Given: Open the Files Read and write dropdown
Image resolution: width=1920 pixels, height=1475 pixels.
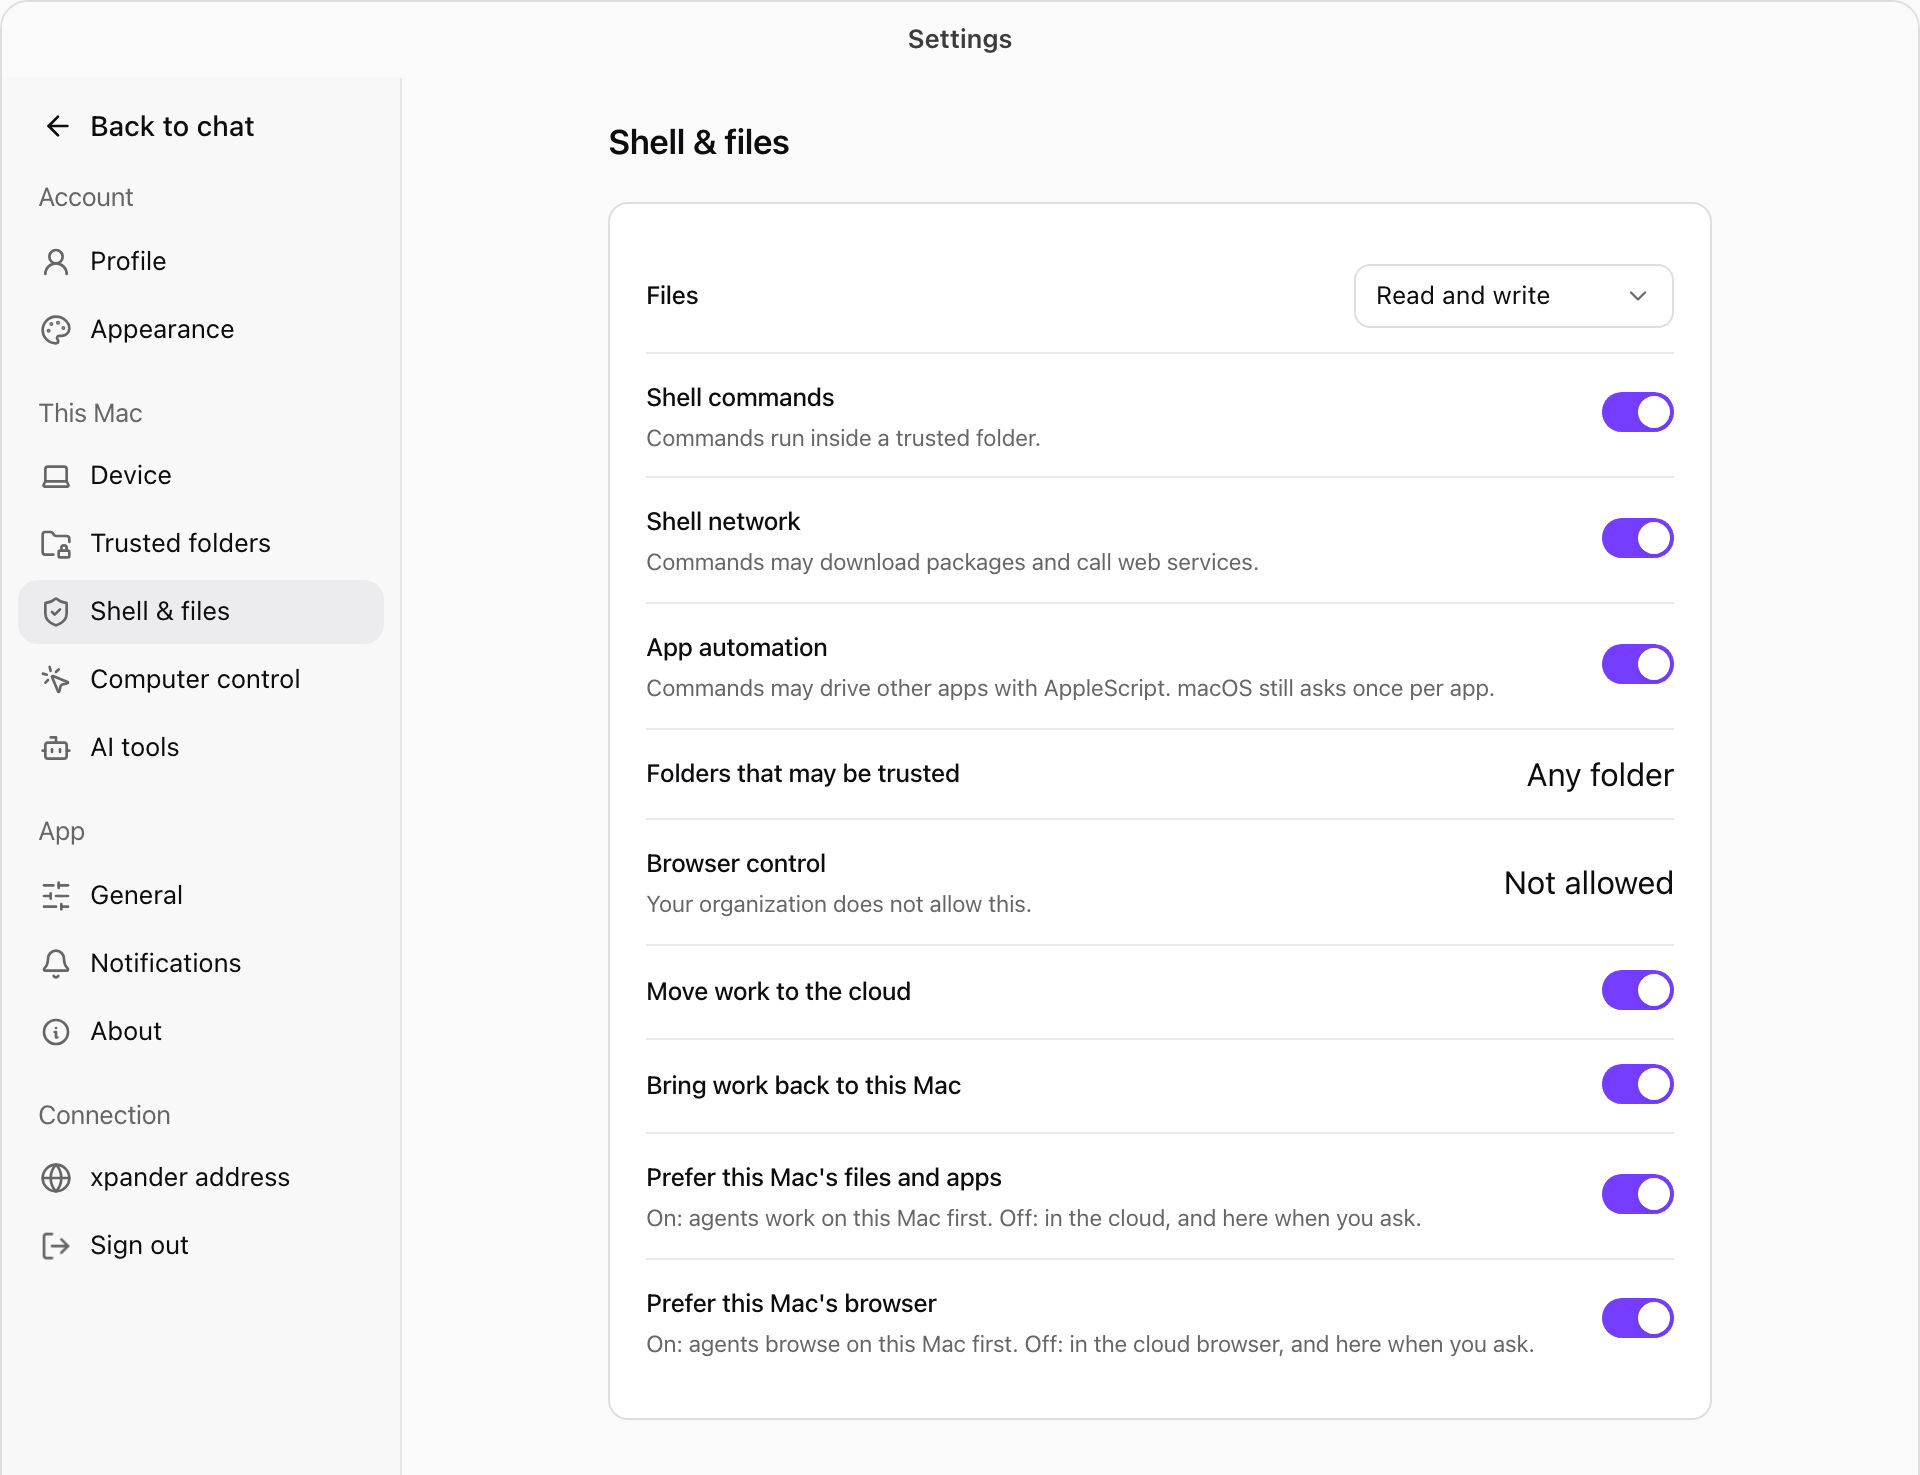Looking at the screenshot, I should tap(1513, 296).
